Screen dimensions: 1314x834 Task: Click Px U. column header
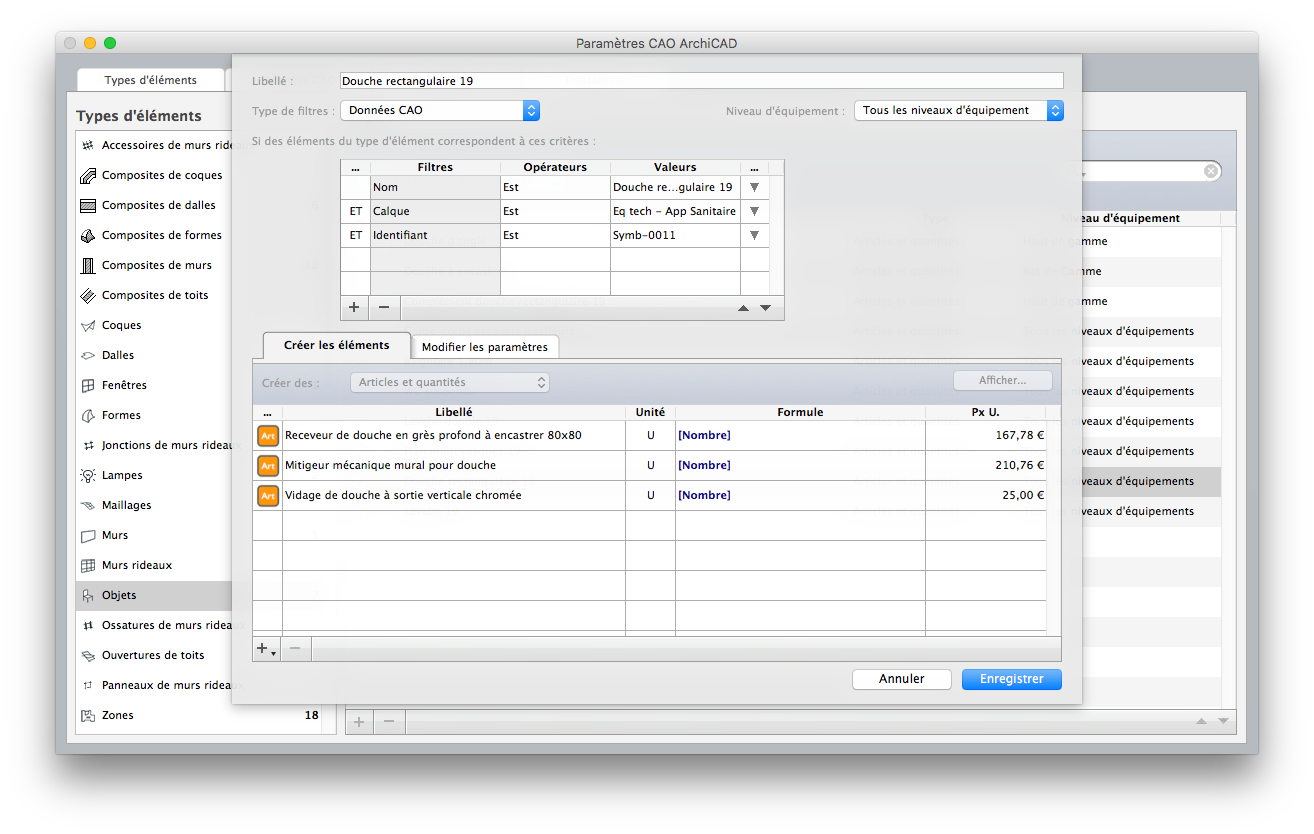coord(986,412)
